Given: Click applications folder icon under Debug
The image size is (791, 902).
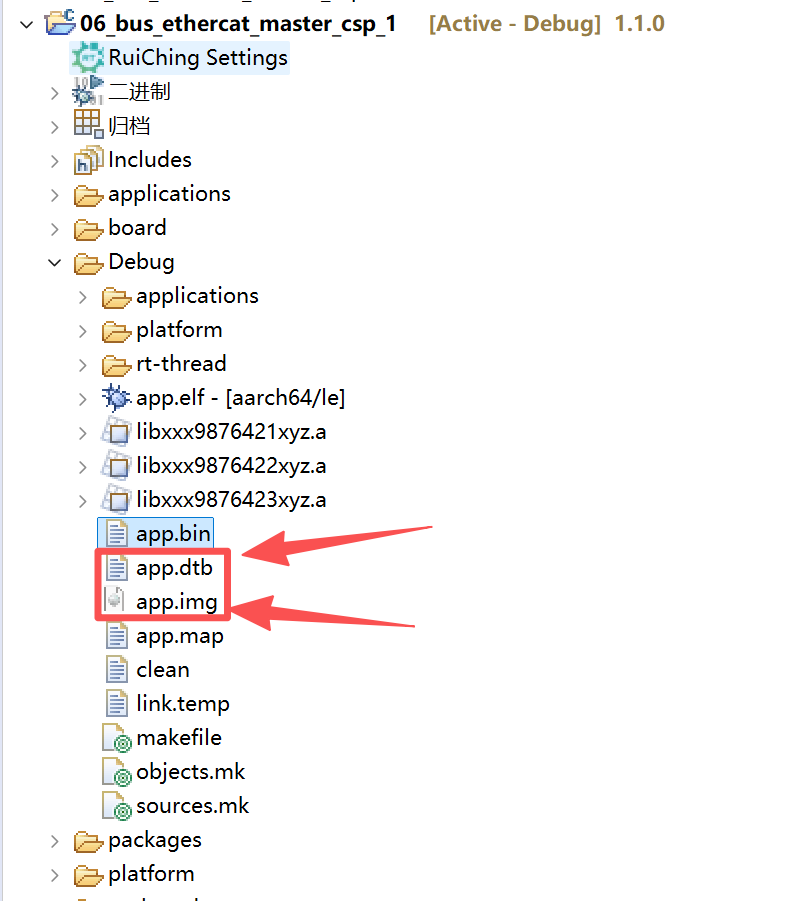Looking at the screenshot, I should (116, 297).
